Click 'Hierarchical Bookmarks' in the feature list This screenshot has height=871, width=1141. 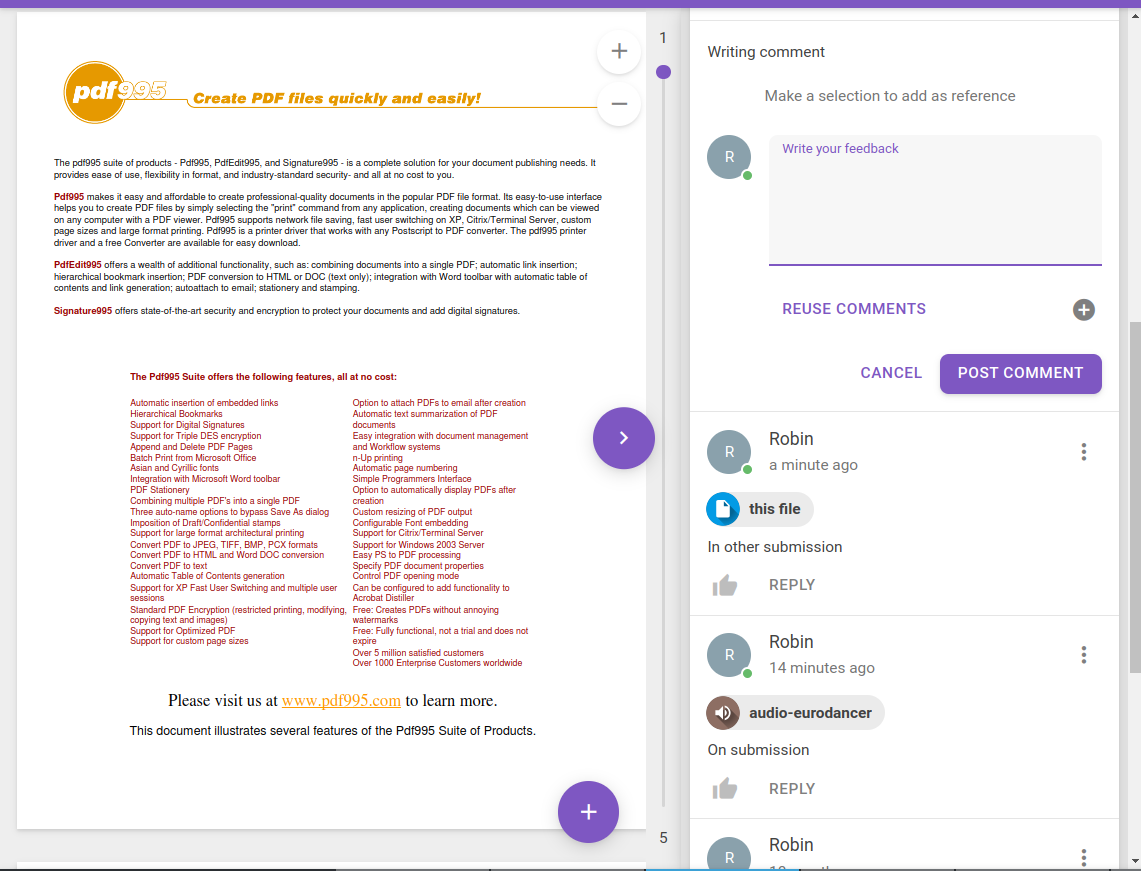(x=176, y=414)
